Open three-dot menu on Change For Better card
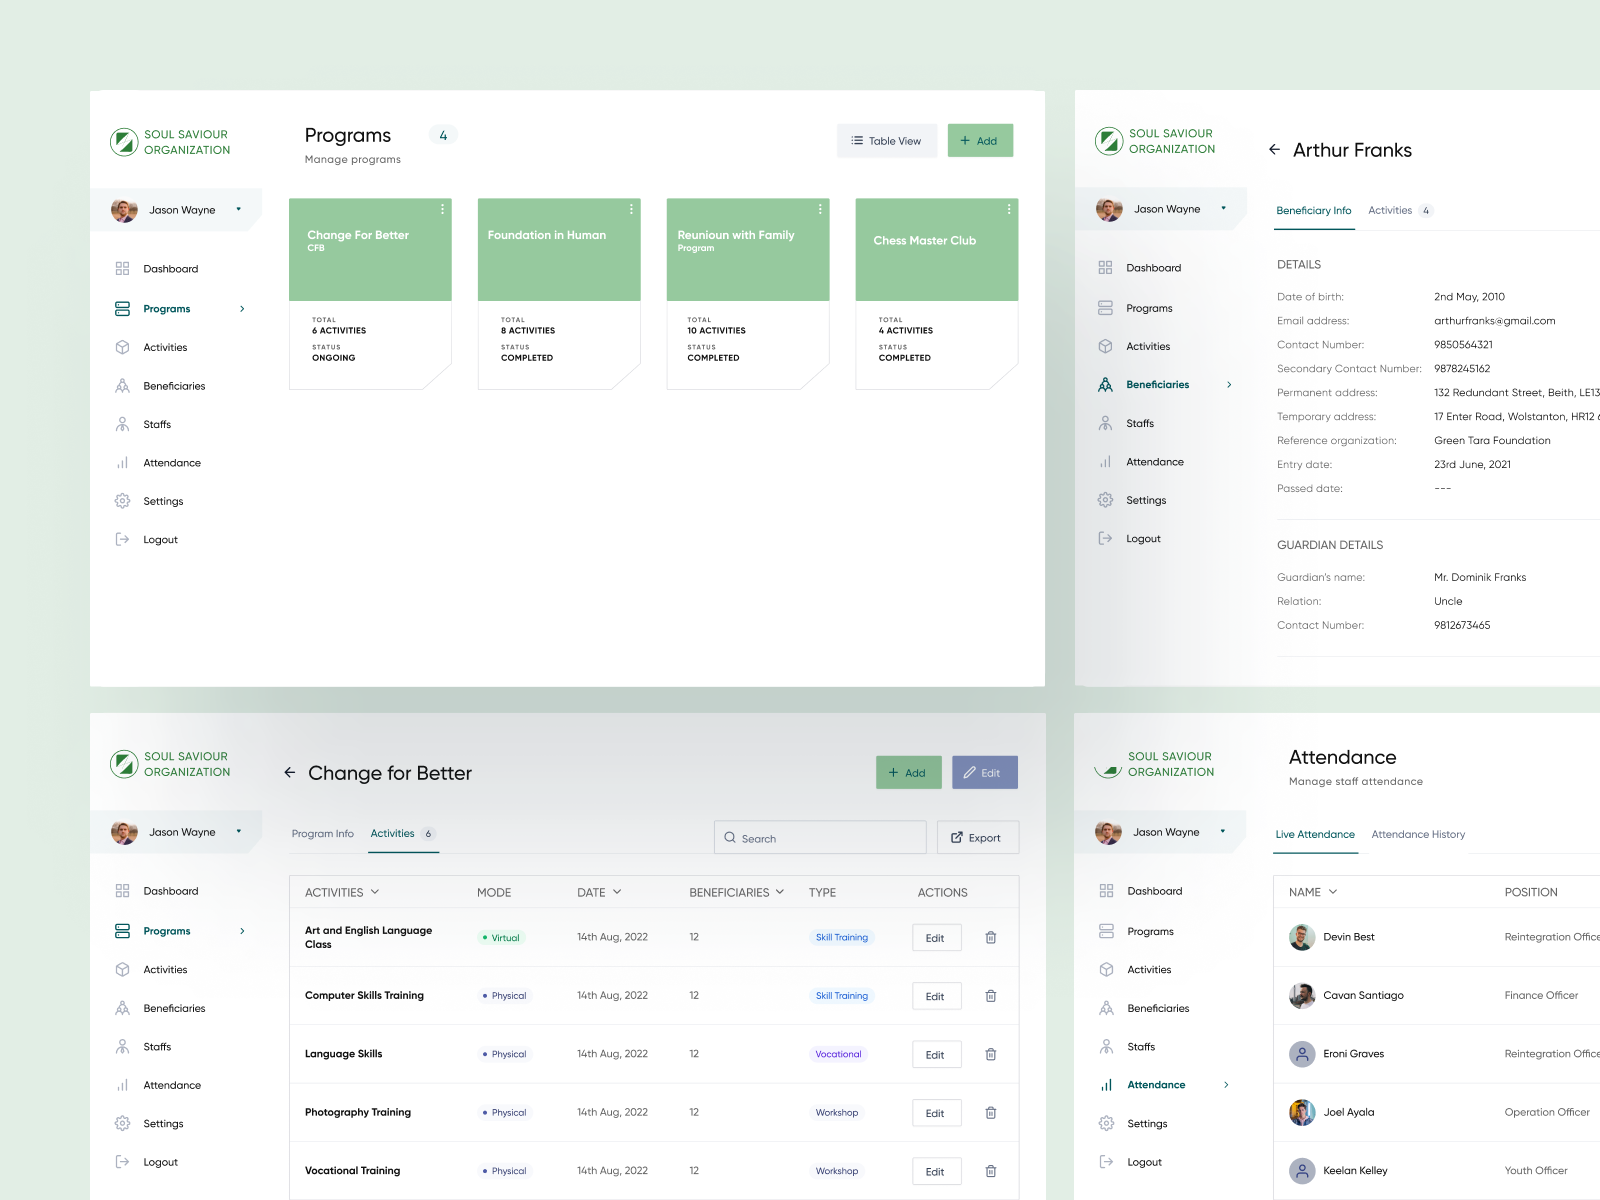1600x1200 pixels. [x=442, y=209]
